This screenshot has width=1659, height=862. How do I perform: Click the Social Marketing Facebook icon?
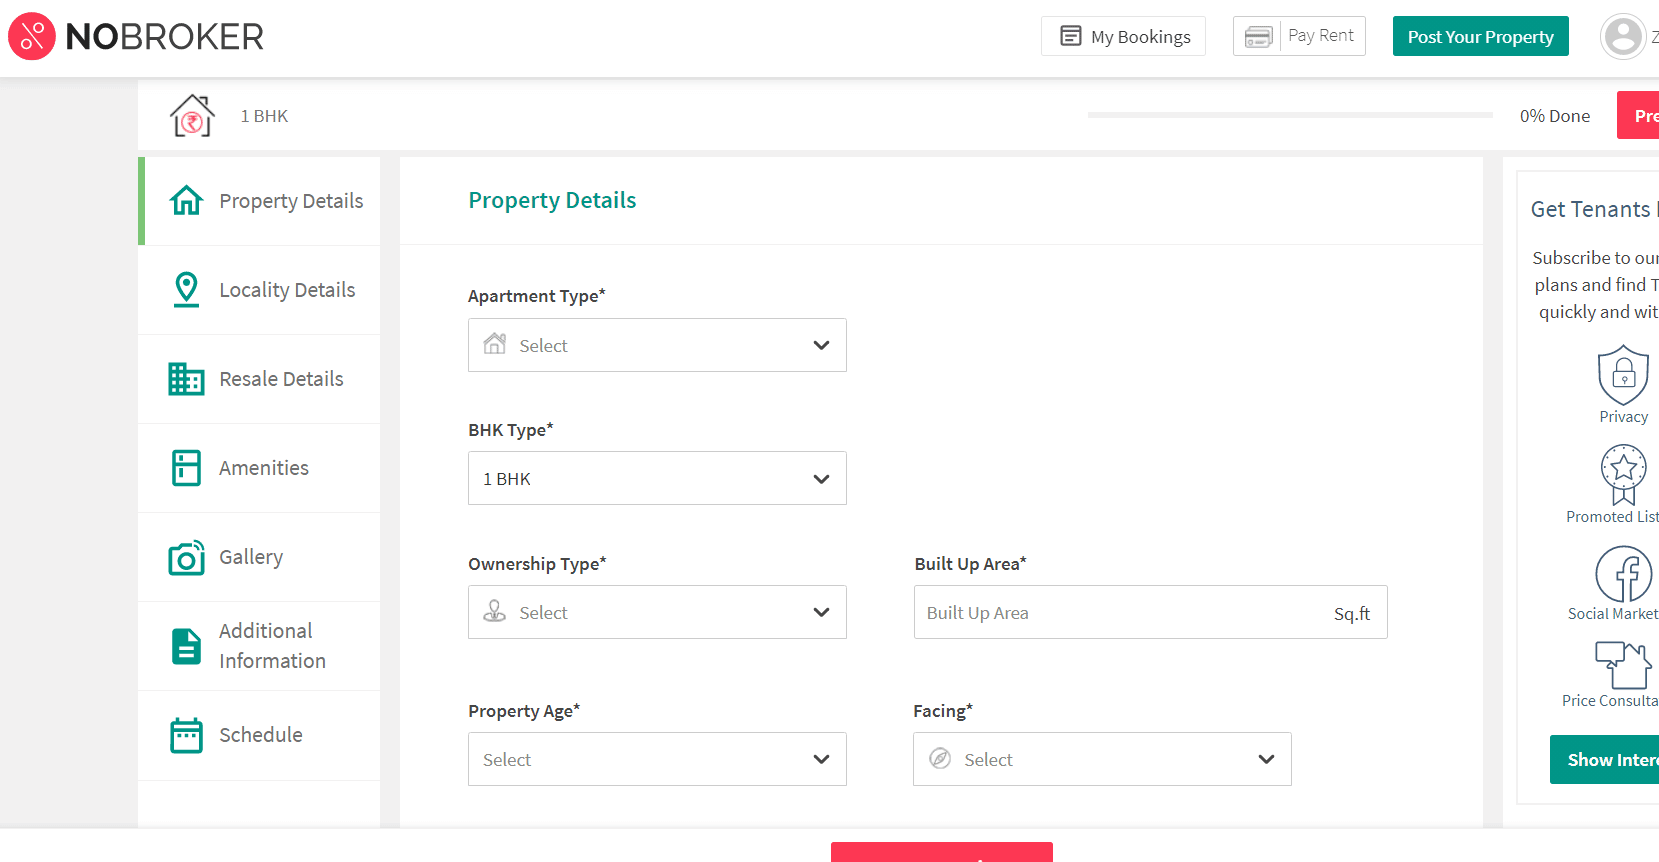point(1623,574)
